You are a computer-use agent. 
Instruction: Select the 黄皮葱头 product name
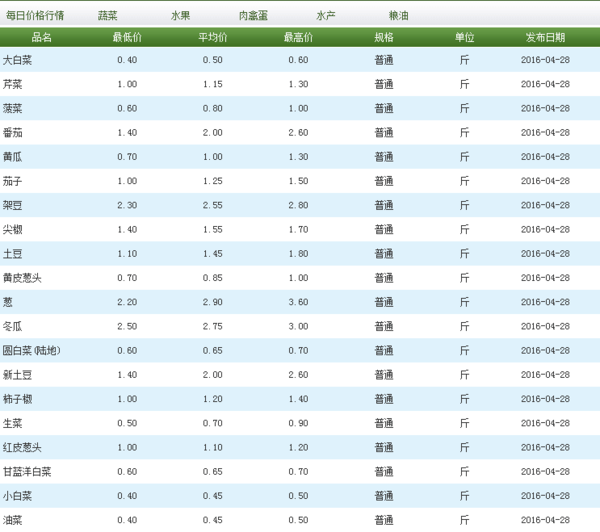[22, 277]
